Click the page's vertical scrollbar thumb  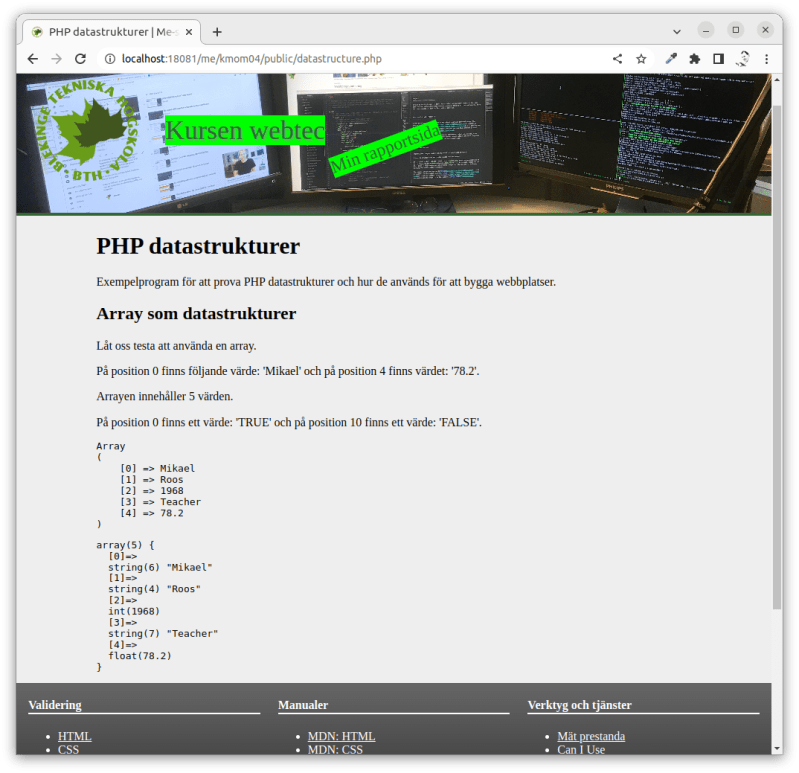777,357
